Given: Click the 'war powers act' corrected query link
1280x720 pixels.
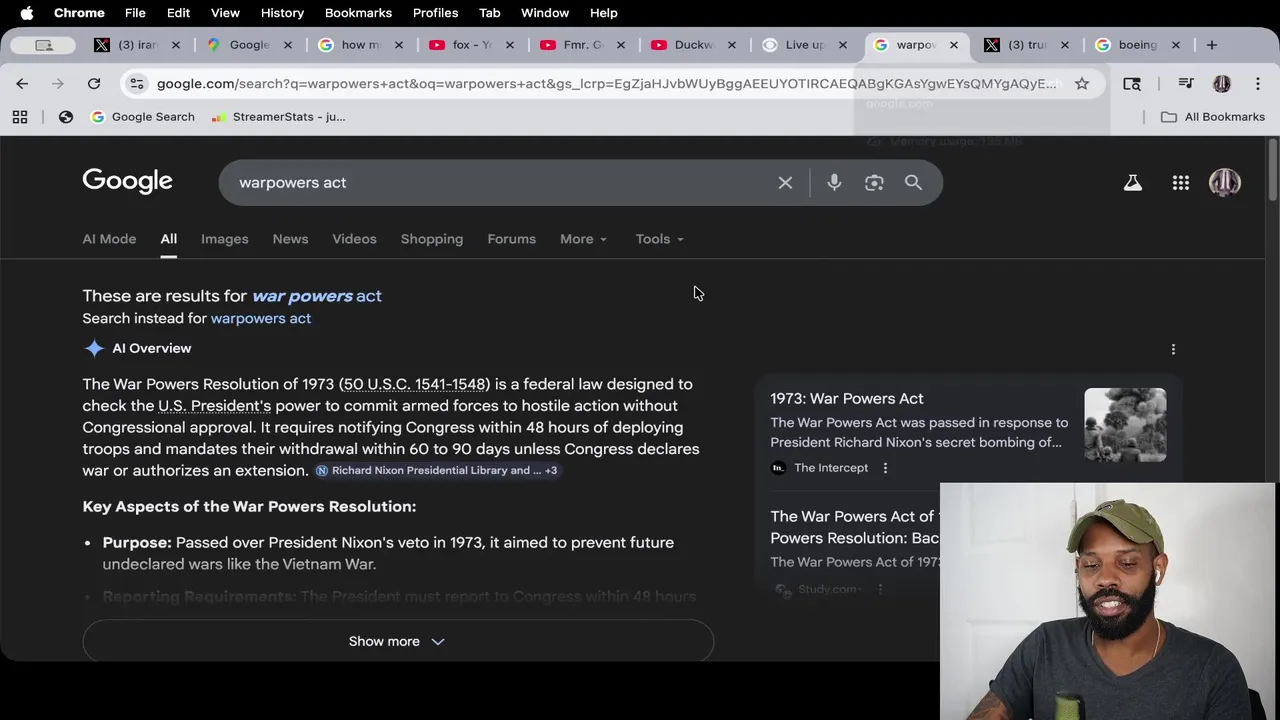Looking at the screenshot, I should pos(317,296).
